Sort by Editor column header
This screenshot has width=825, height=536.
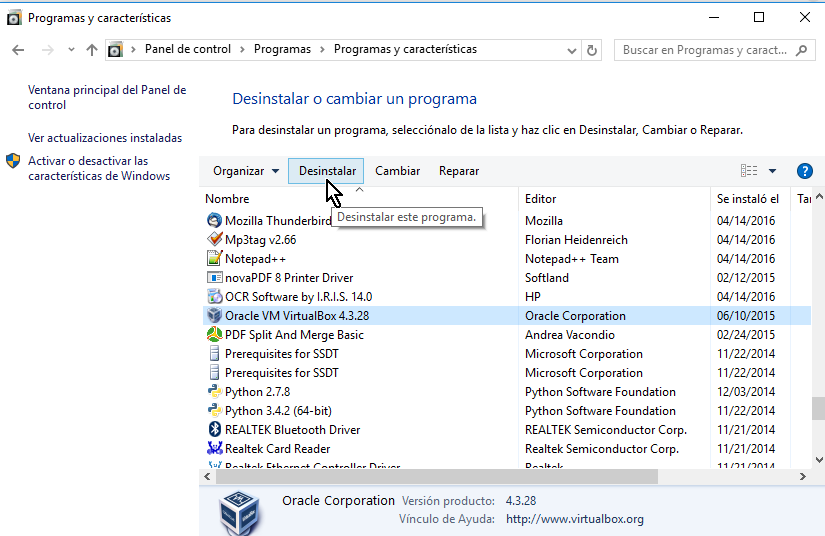(615, 199)
